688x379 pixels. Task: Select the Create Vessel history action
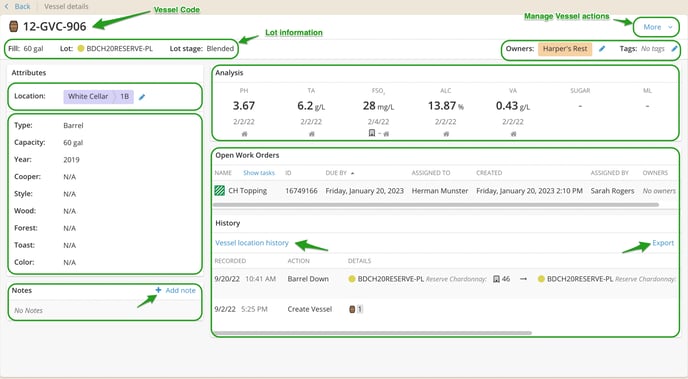(310, 309)
